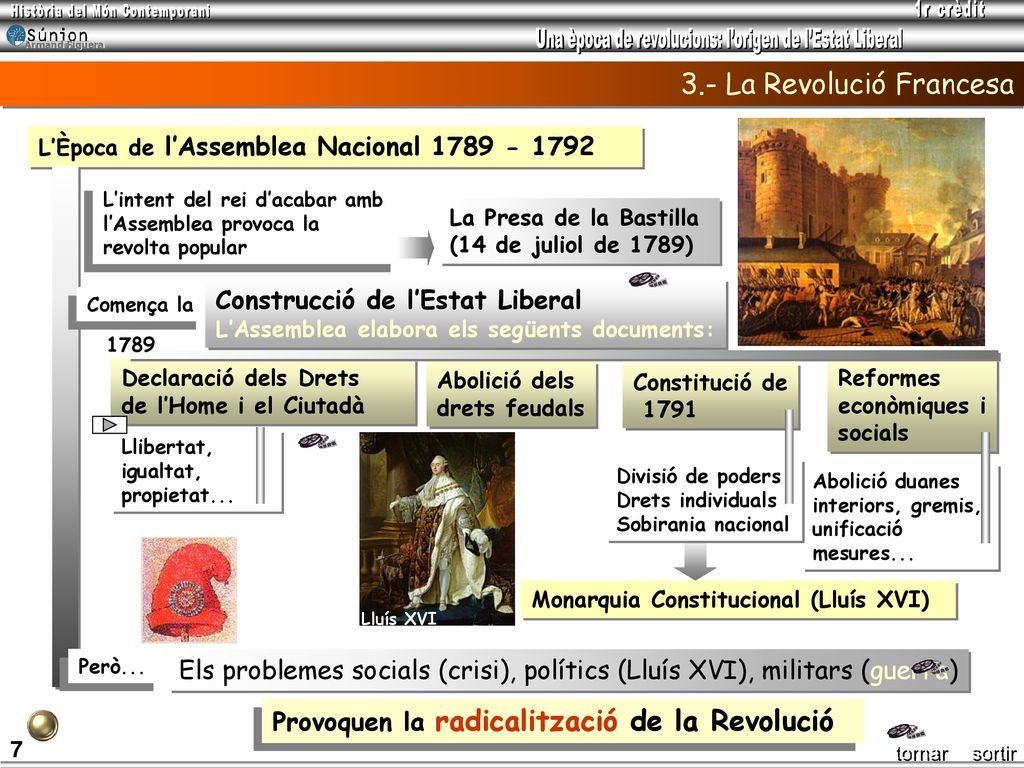1024x768 pixels.
Task: Click the film reel icon beside Bastilla box
Action: 648,280
